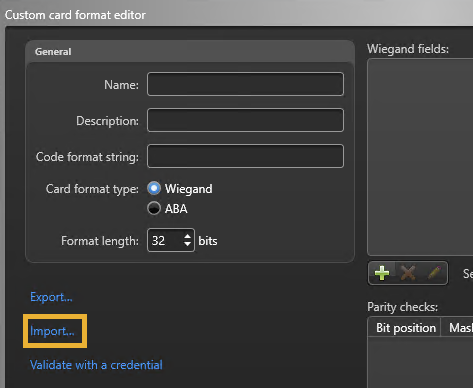
Task: Open the Export... link
Action: pos(51,297)
